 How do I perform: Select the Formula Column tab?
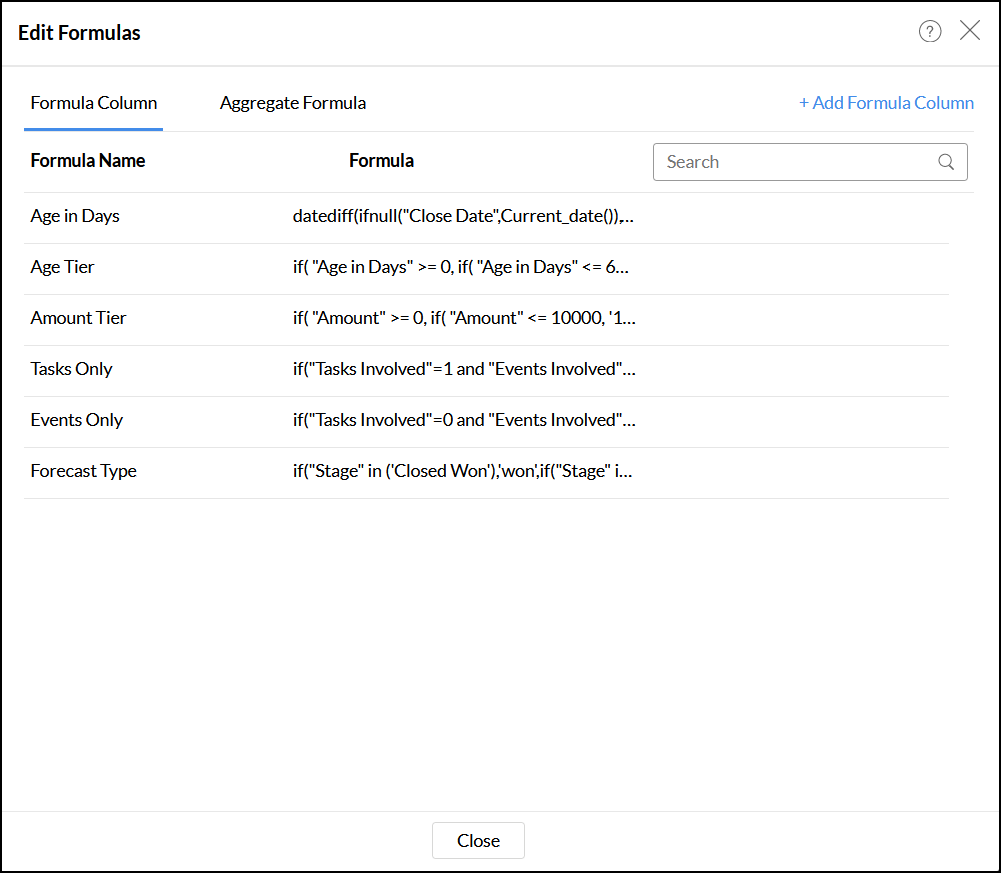coord(94,103)
